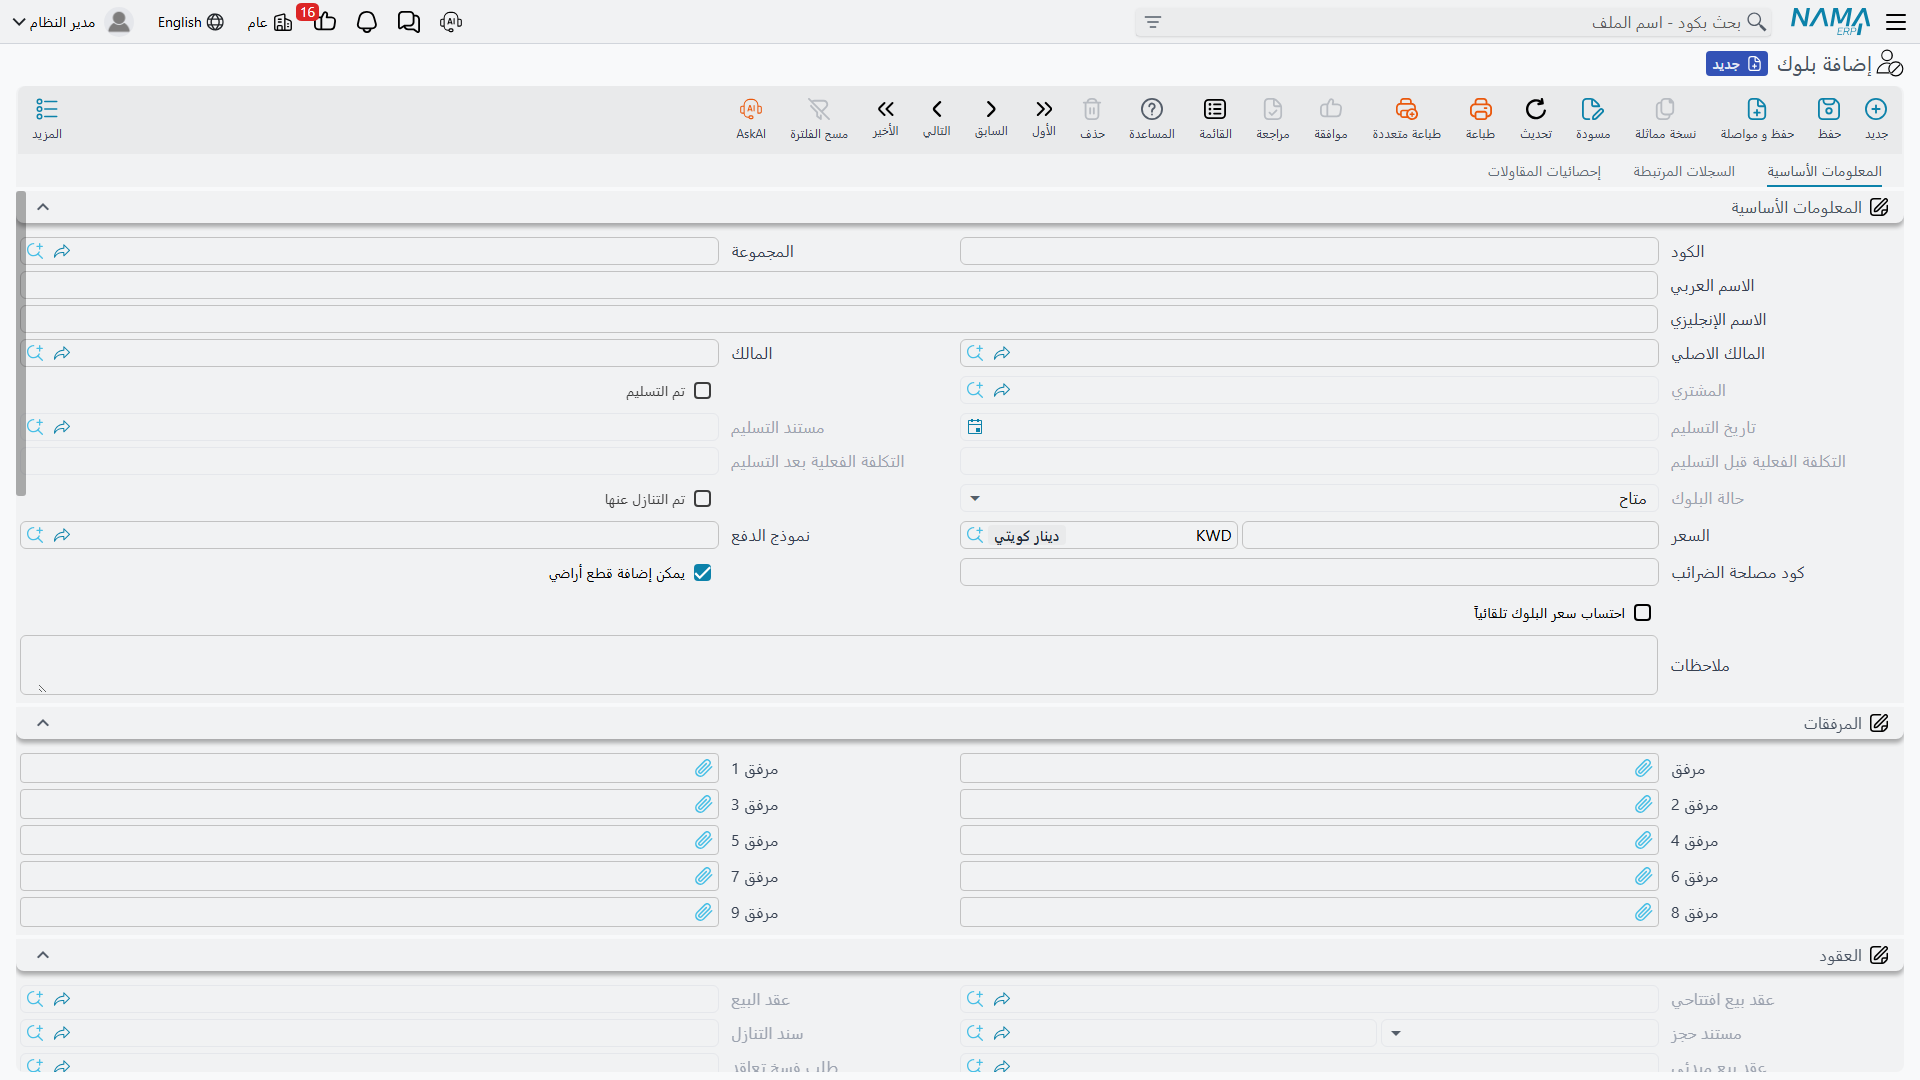Click the NAMA ERP logo
The image size is (1920, 1080).
click(x=1830, y=22)
